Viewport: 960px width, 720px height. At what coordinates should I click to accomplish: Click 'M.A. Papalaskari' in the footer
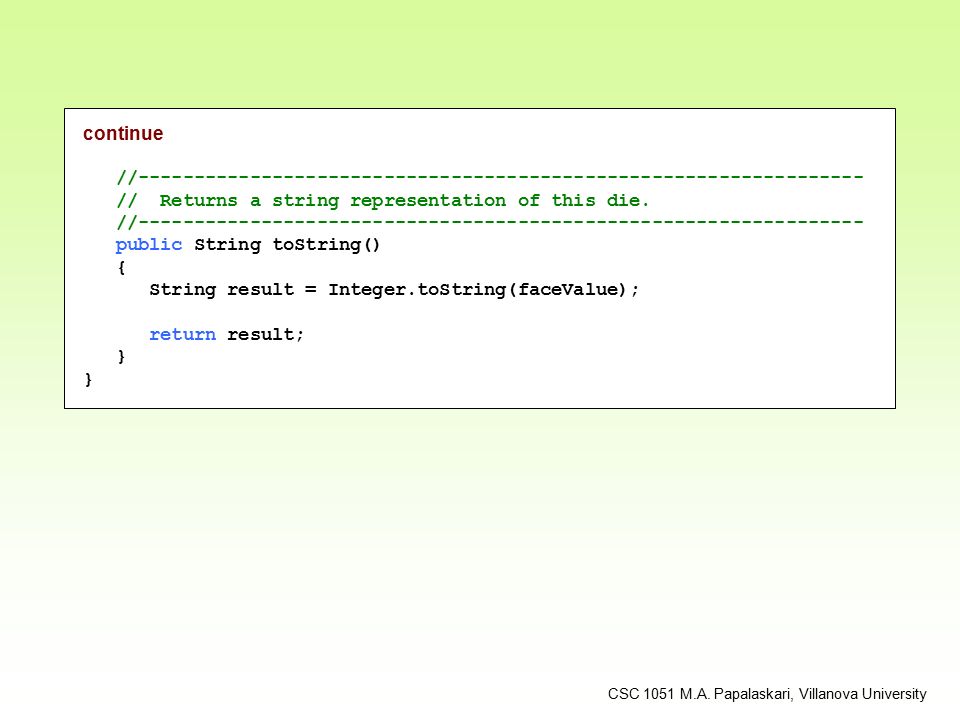coord(737,694)
